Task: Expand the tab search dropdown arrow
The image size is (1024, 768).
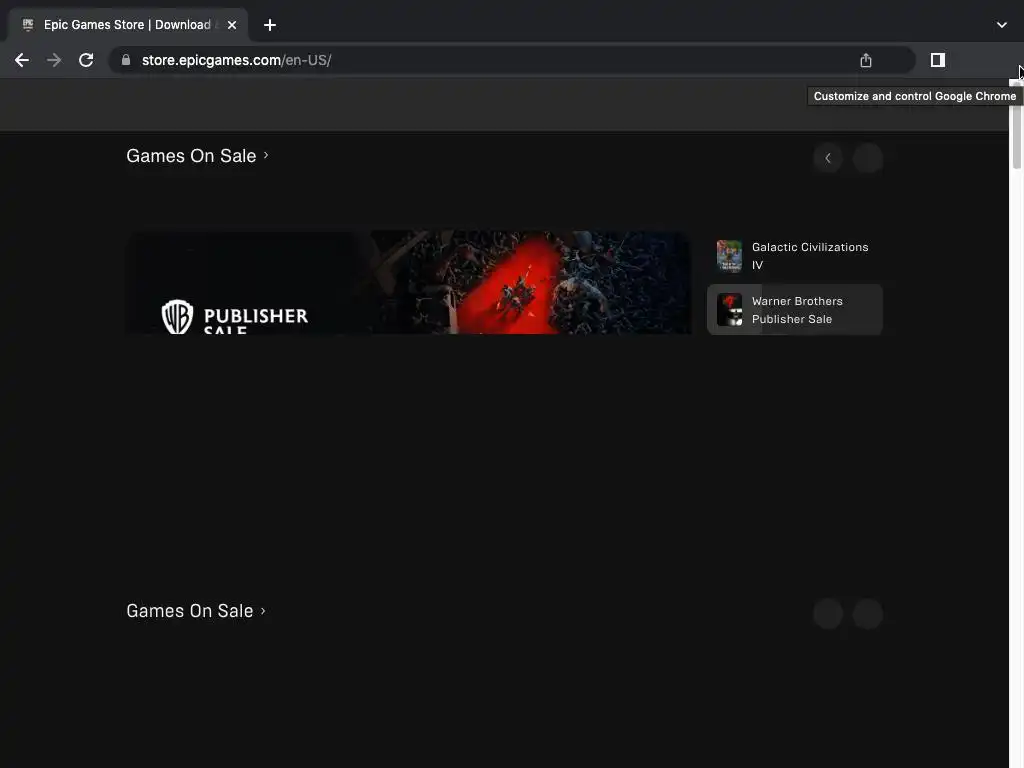Action: tap(1002, 25)
